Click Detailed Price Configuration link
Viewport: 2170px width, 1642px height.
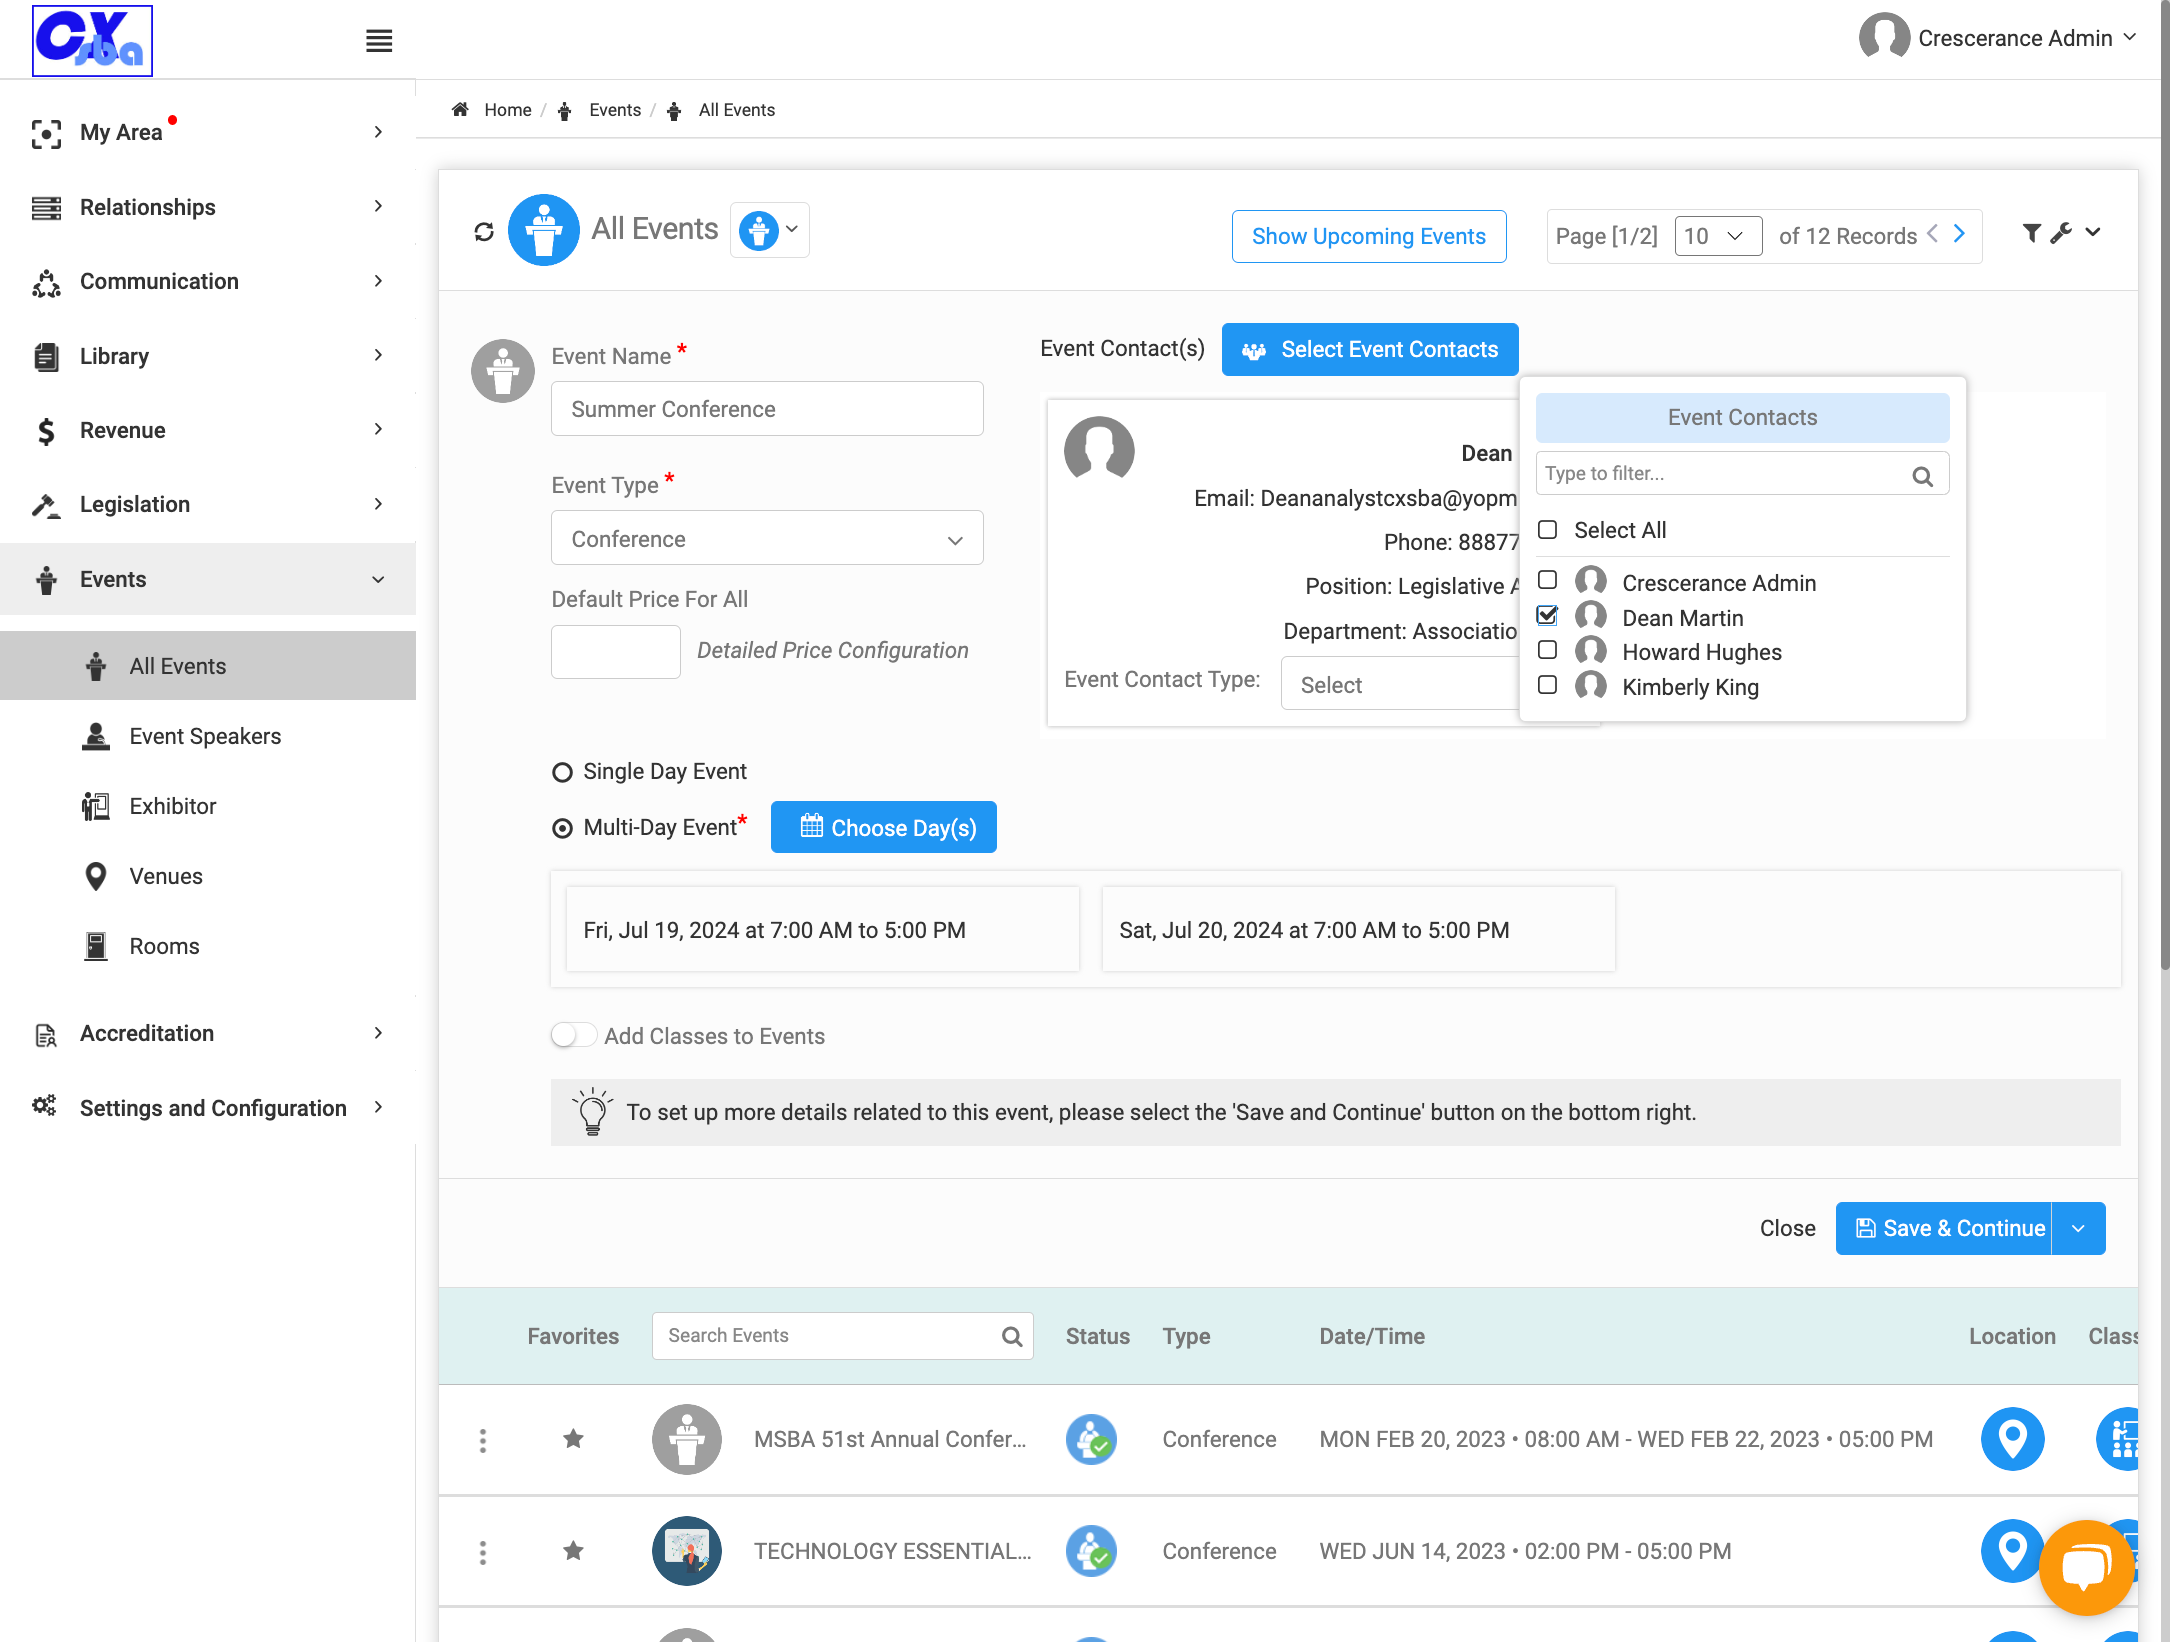832,650
